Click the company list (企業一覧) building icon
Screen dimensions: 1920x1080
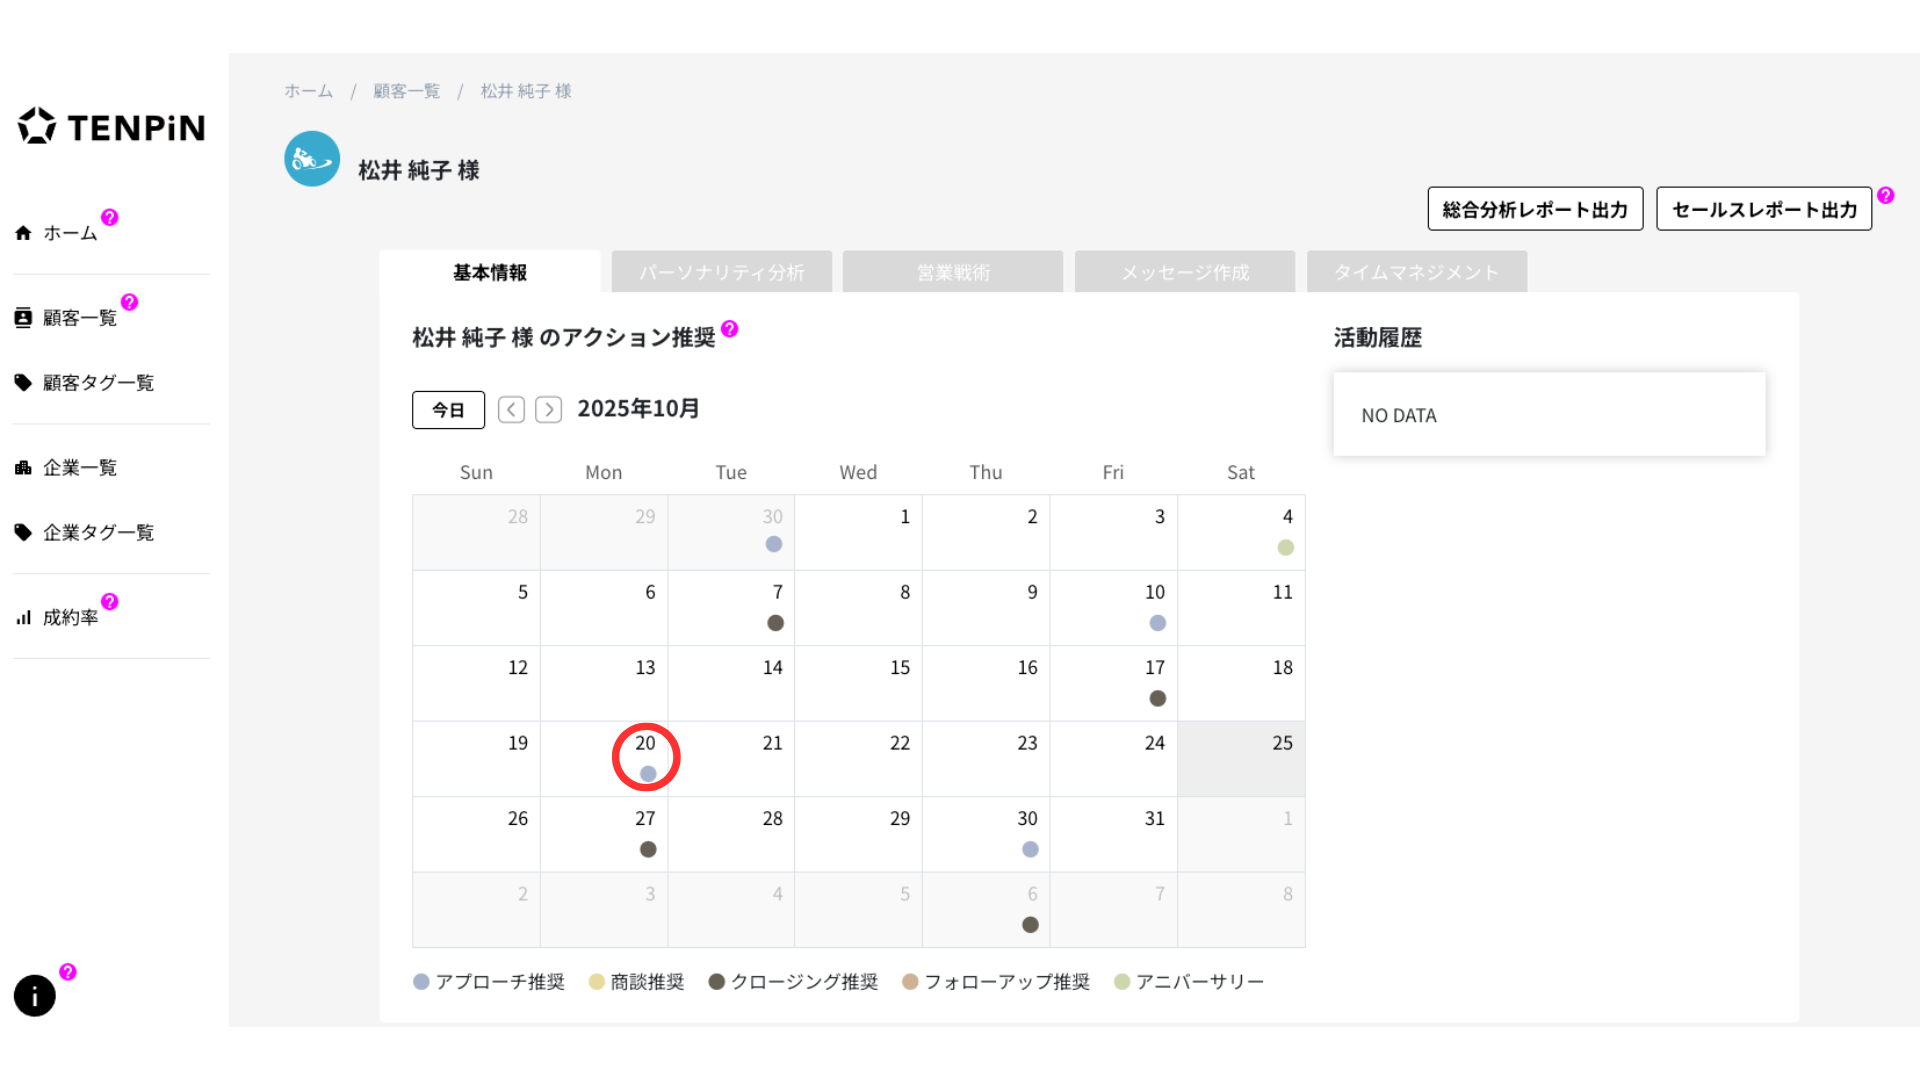coord(23,468)
